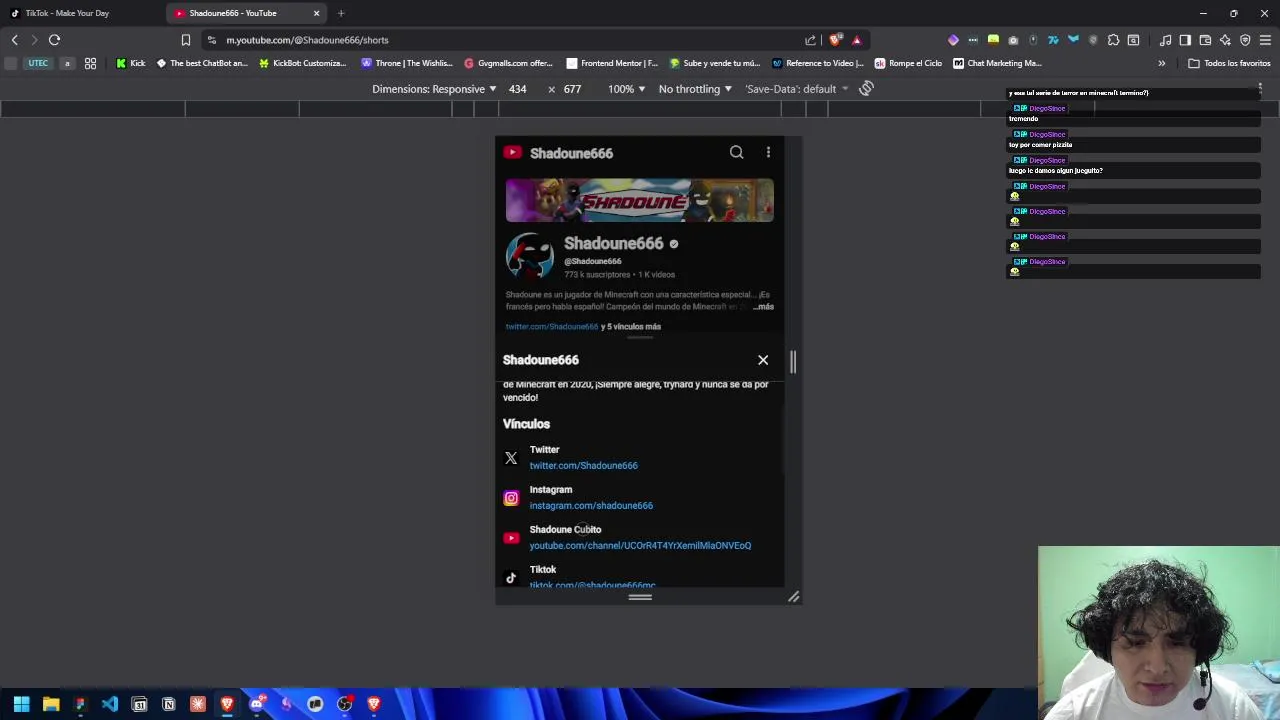Close the Shadoune666 - YouTube tab
Image resolution: width=1280 pixels, height=720 pixels.
[x=317, y=13]
